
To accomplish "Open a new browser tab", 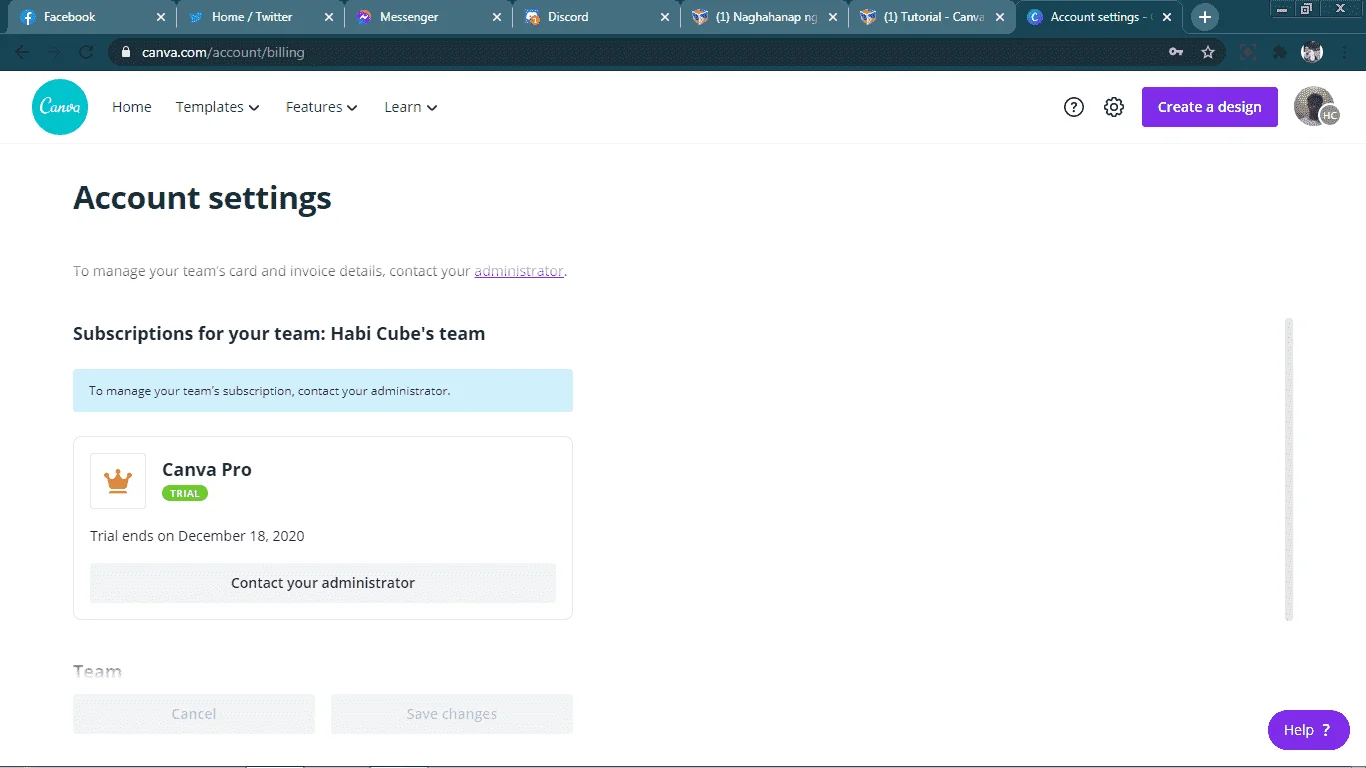I will tap(1205, 17).
